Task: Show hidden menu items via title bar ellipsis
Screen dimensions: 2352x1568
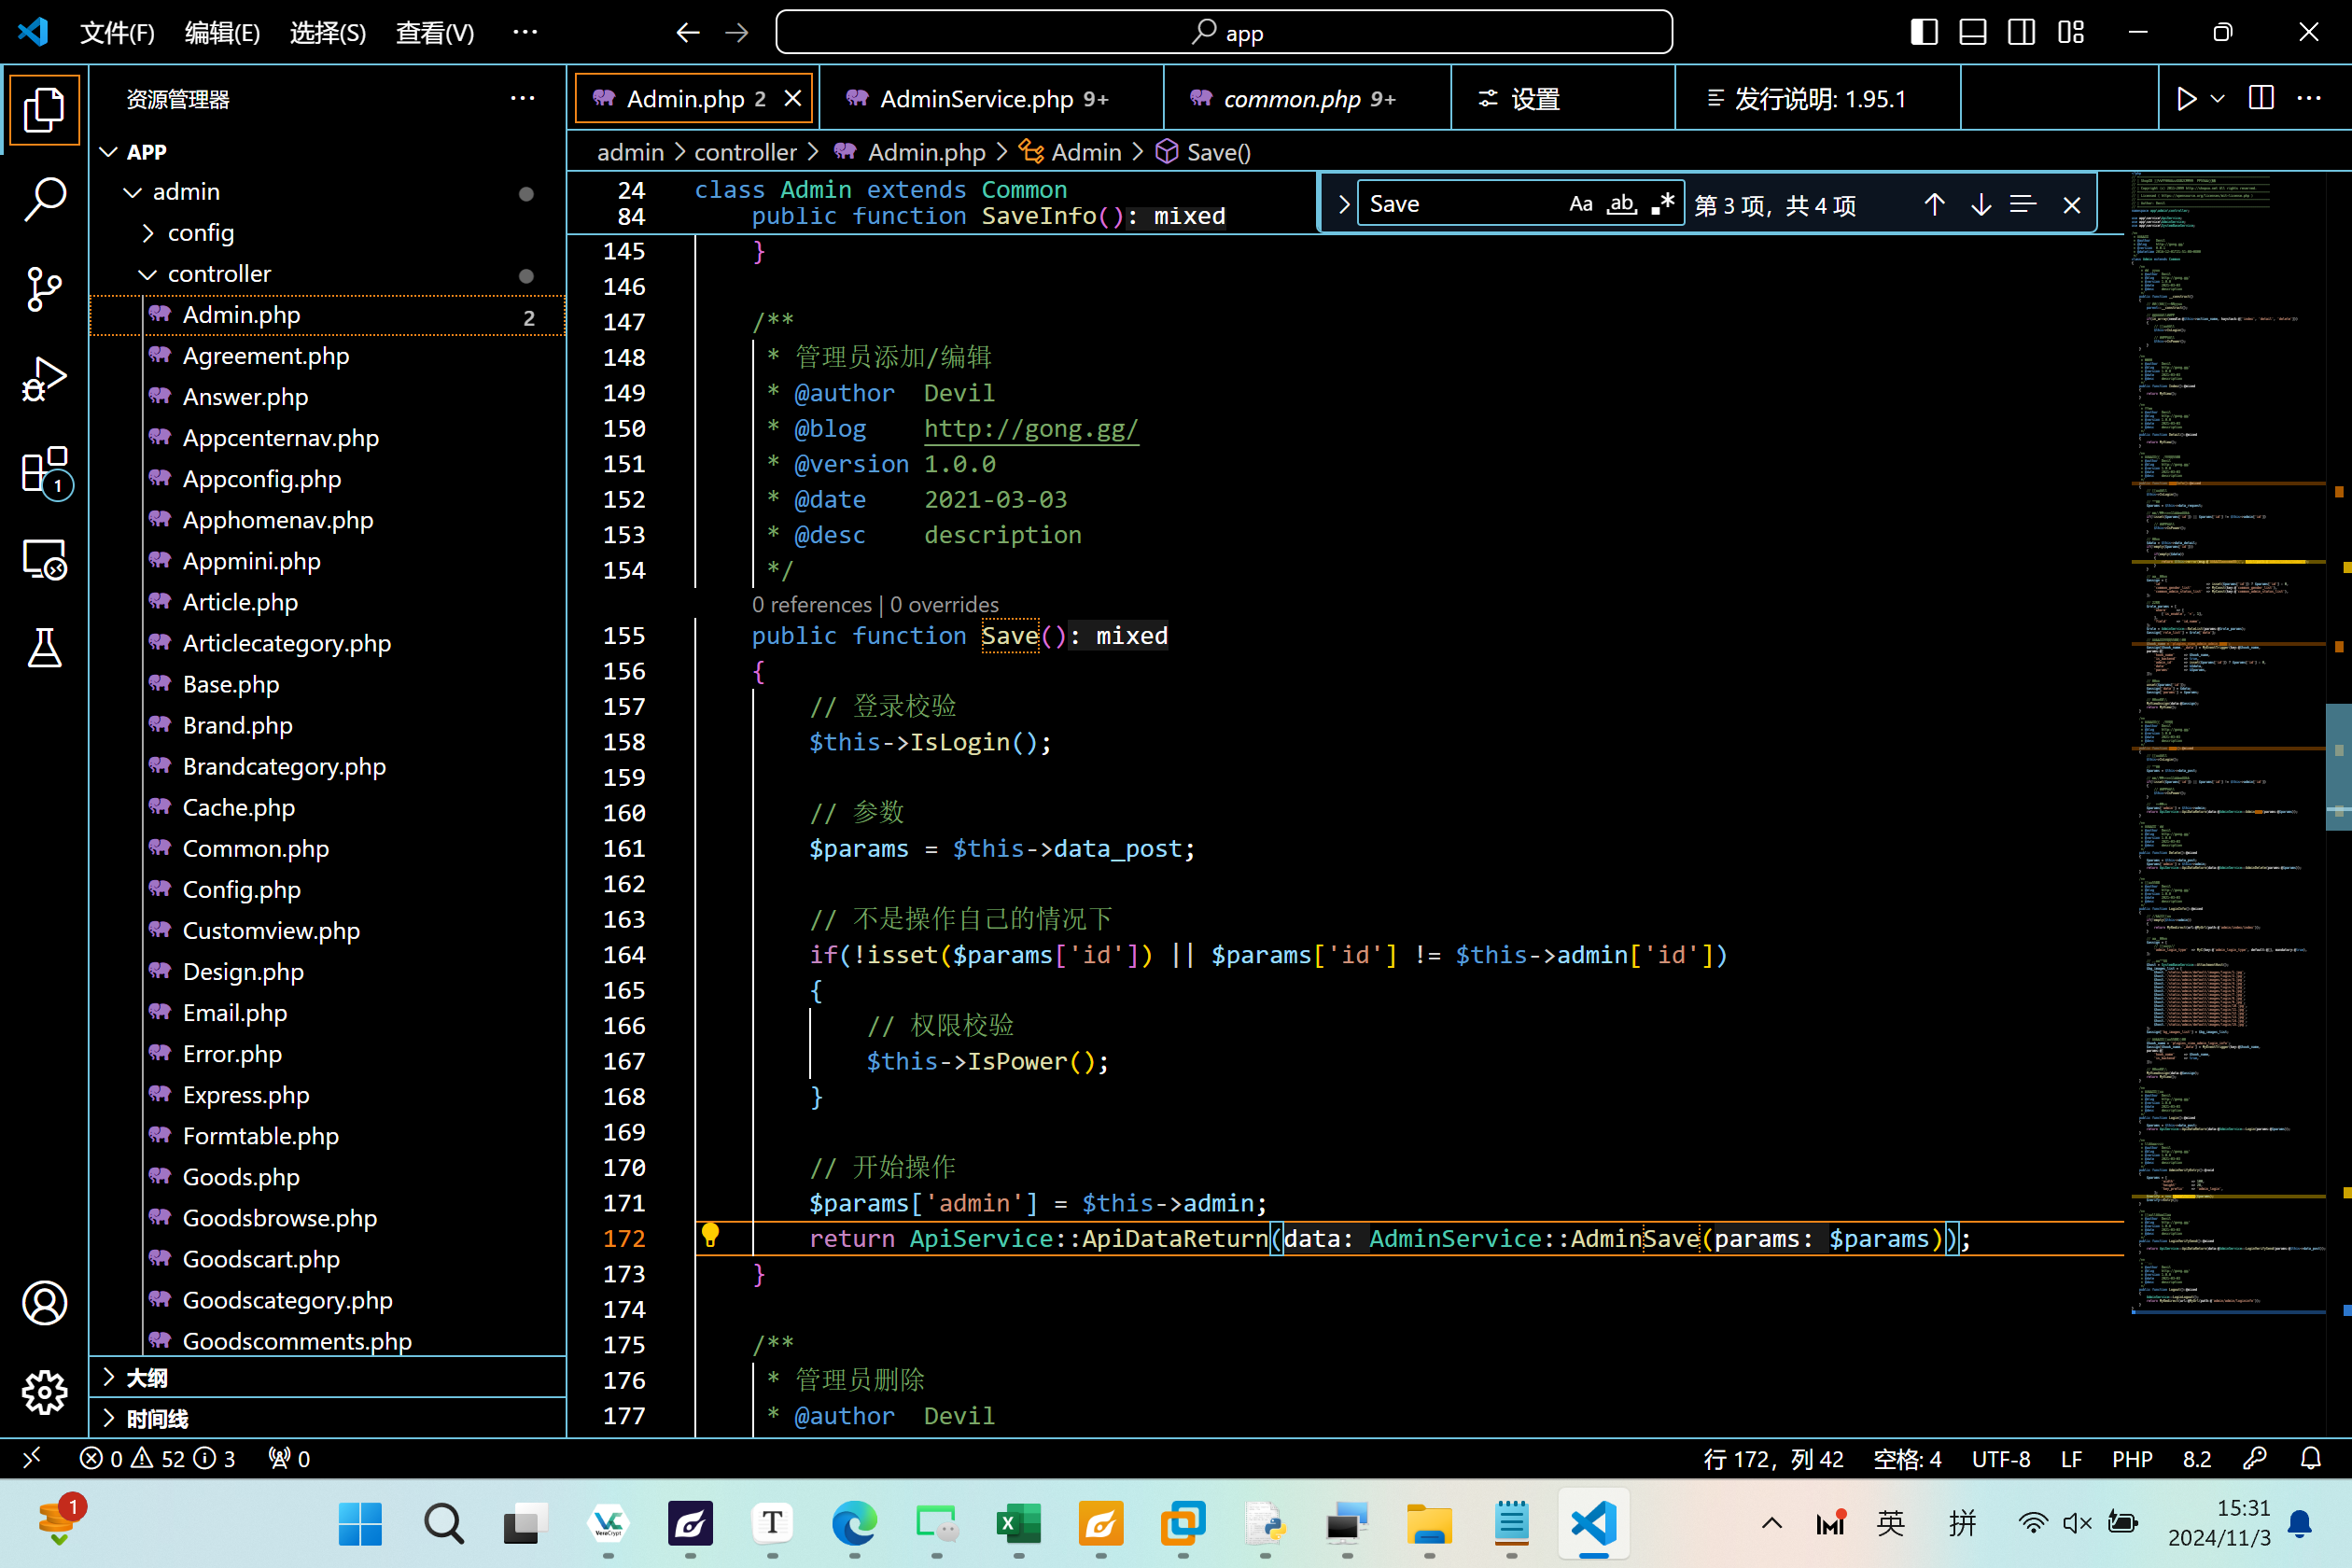Action: [x=525, y=33]
